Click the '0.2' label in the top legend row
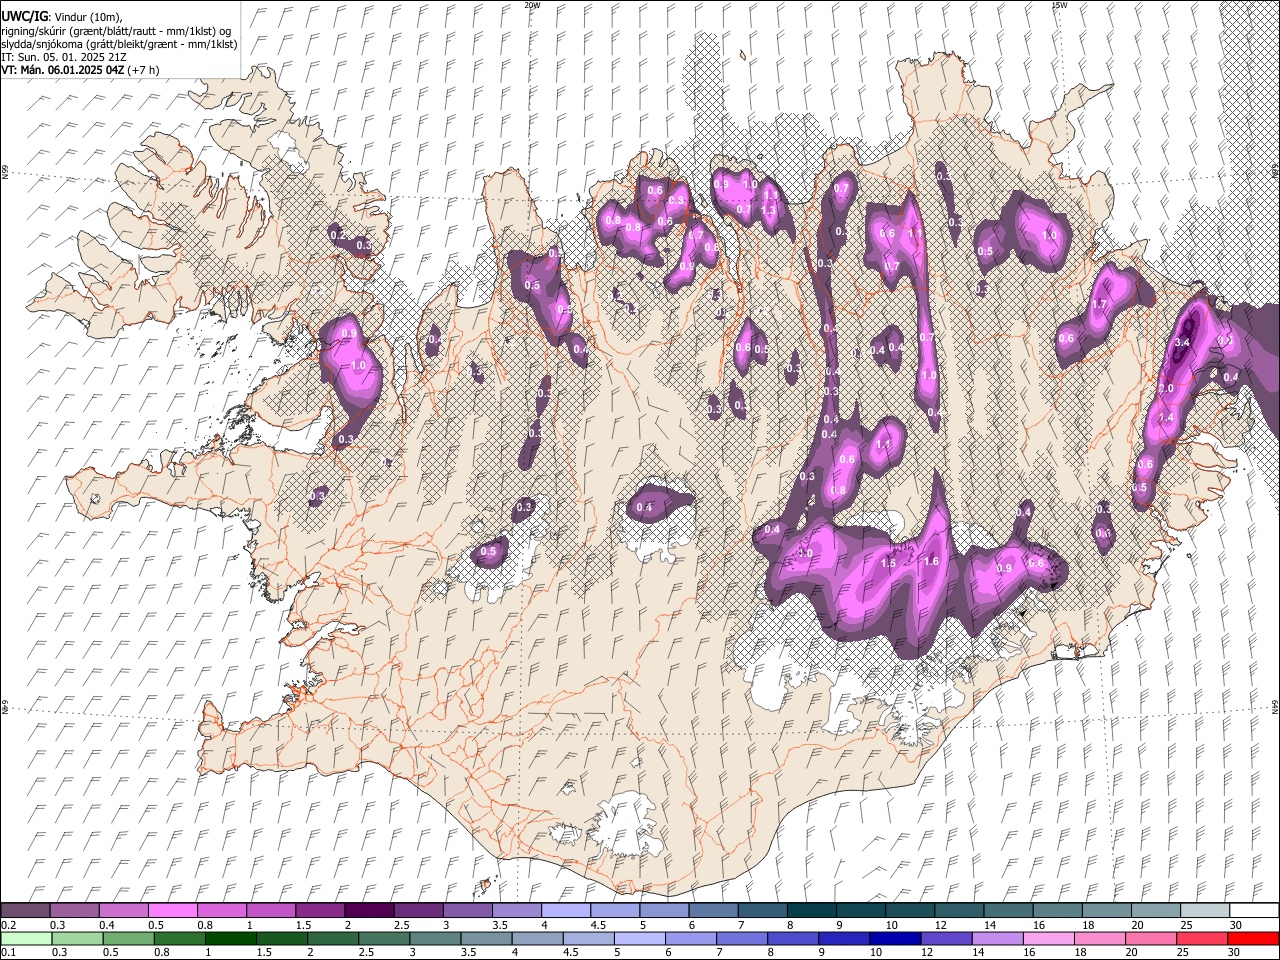The image size is (1280, 960). coord(8,925)
